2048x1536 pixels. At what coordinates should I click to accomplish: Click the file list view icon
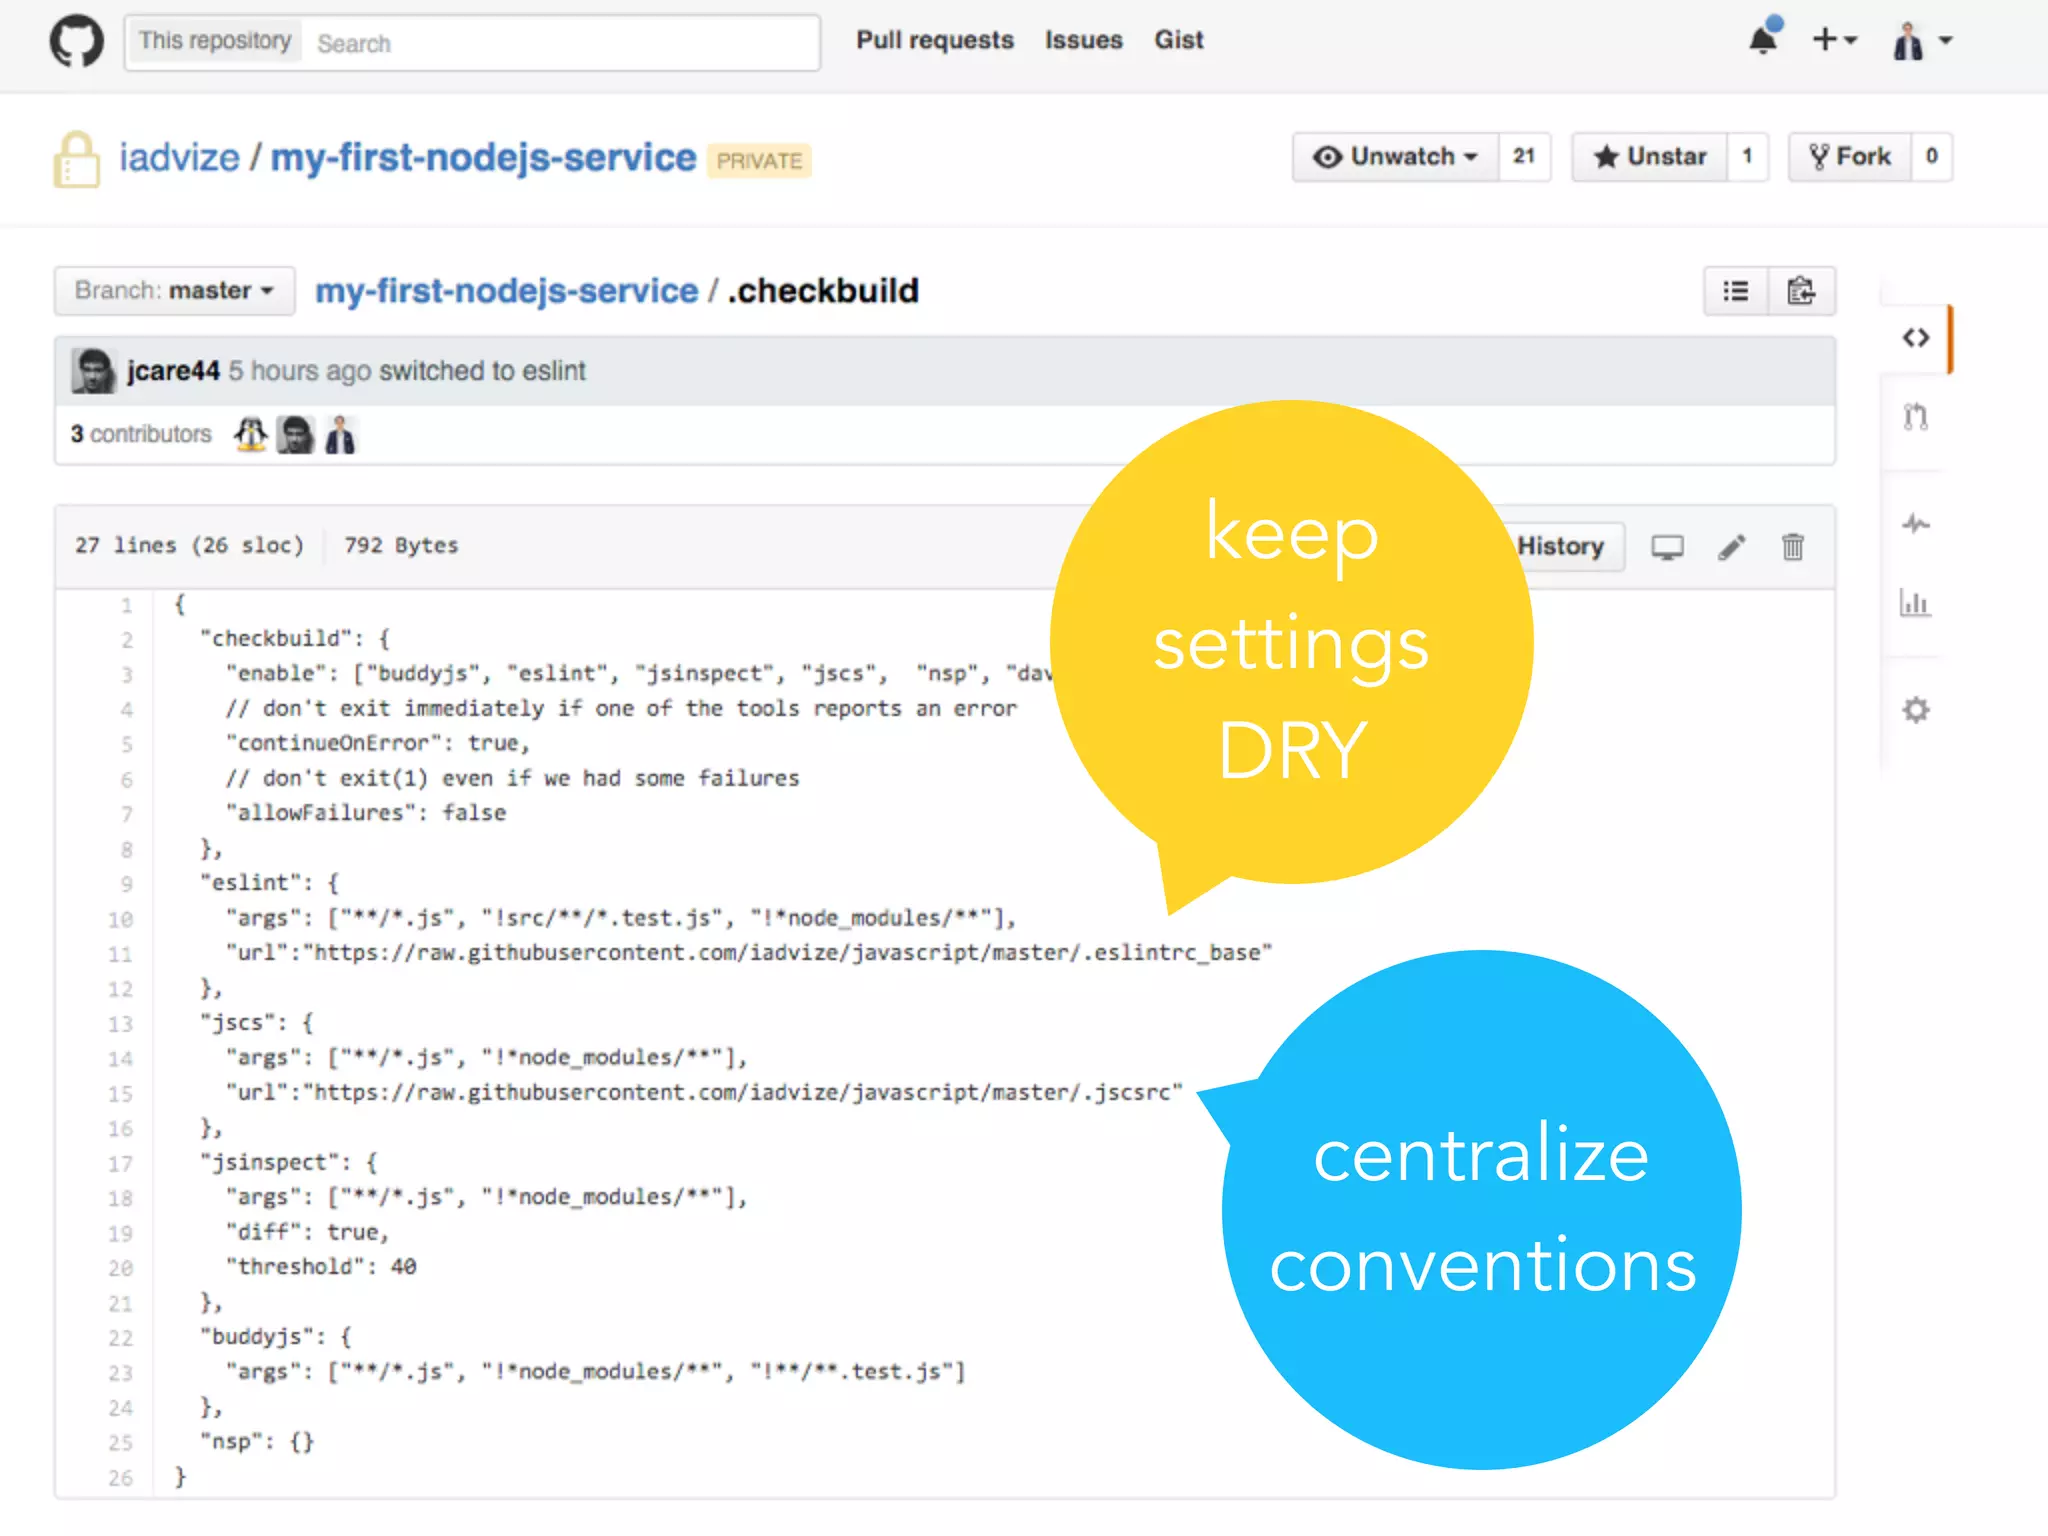(1737, 291)
